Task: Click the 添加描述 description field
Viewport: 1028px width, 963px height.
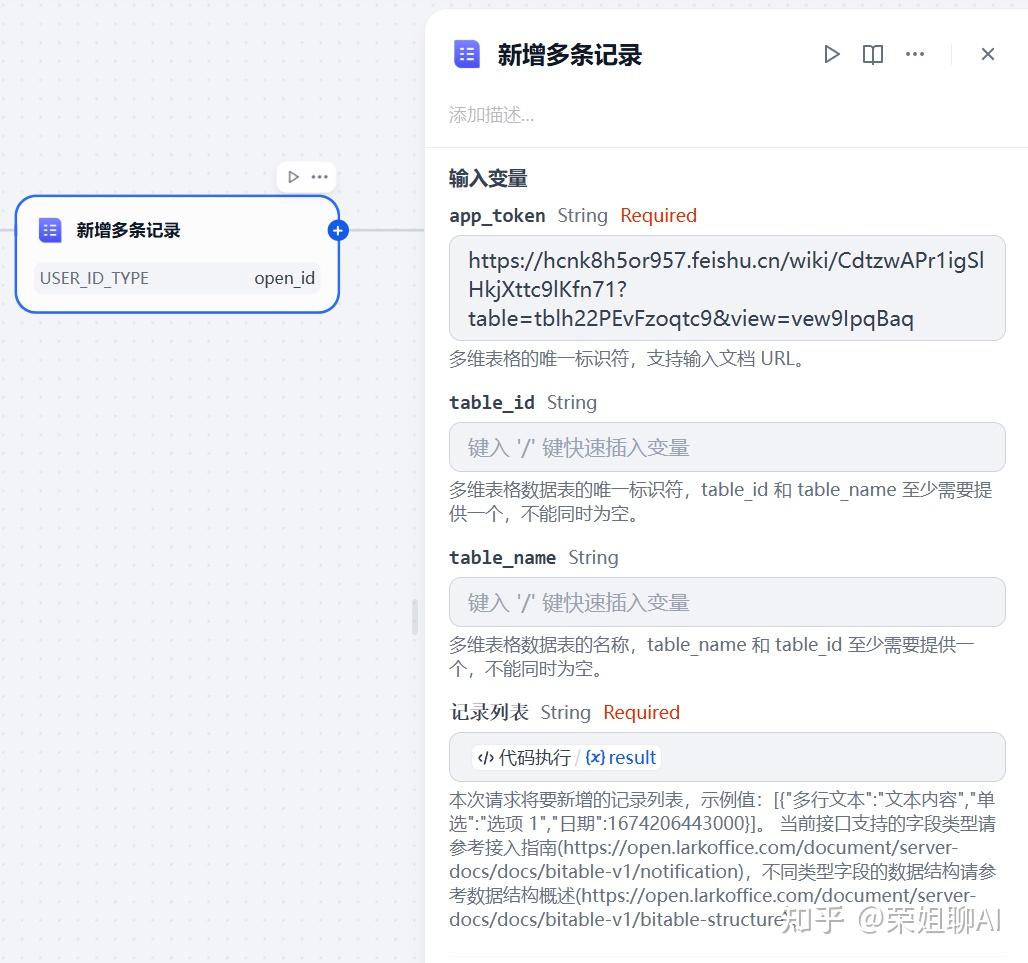Action: click(492, 115)
